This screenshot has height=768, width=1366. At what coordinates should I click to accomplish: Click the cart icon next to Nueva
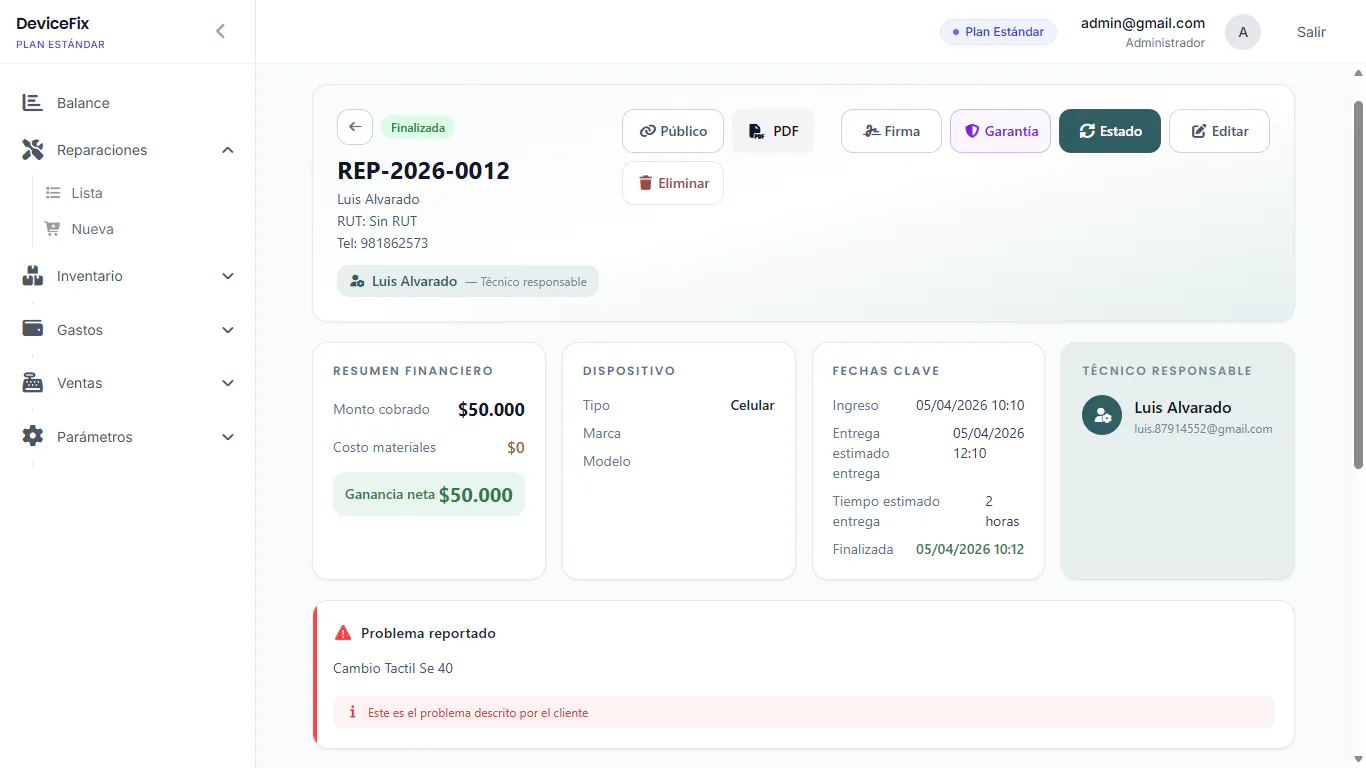(53, 229)
